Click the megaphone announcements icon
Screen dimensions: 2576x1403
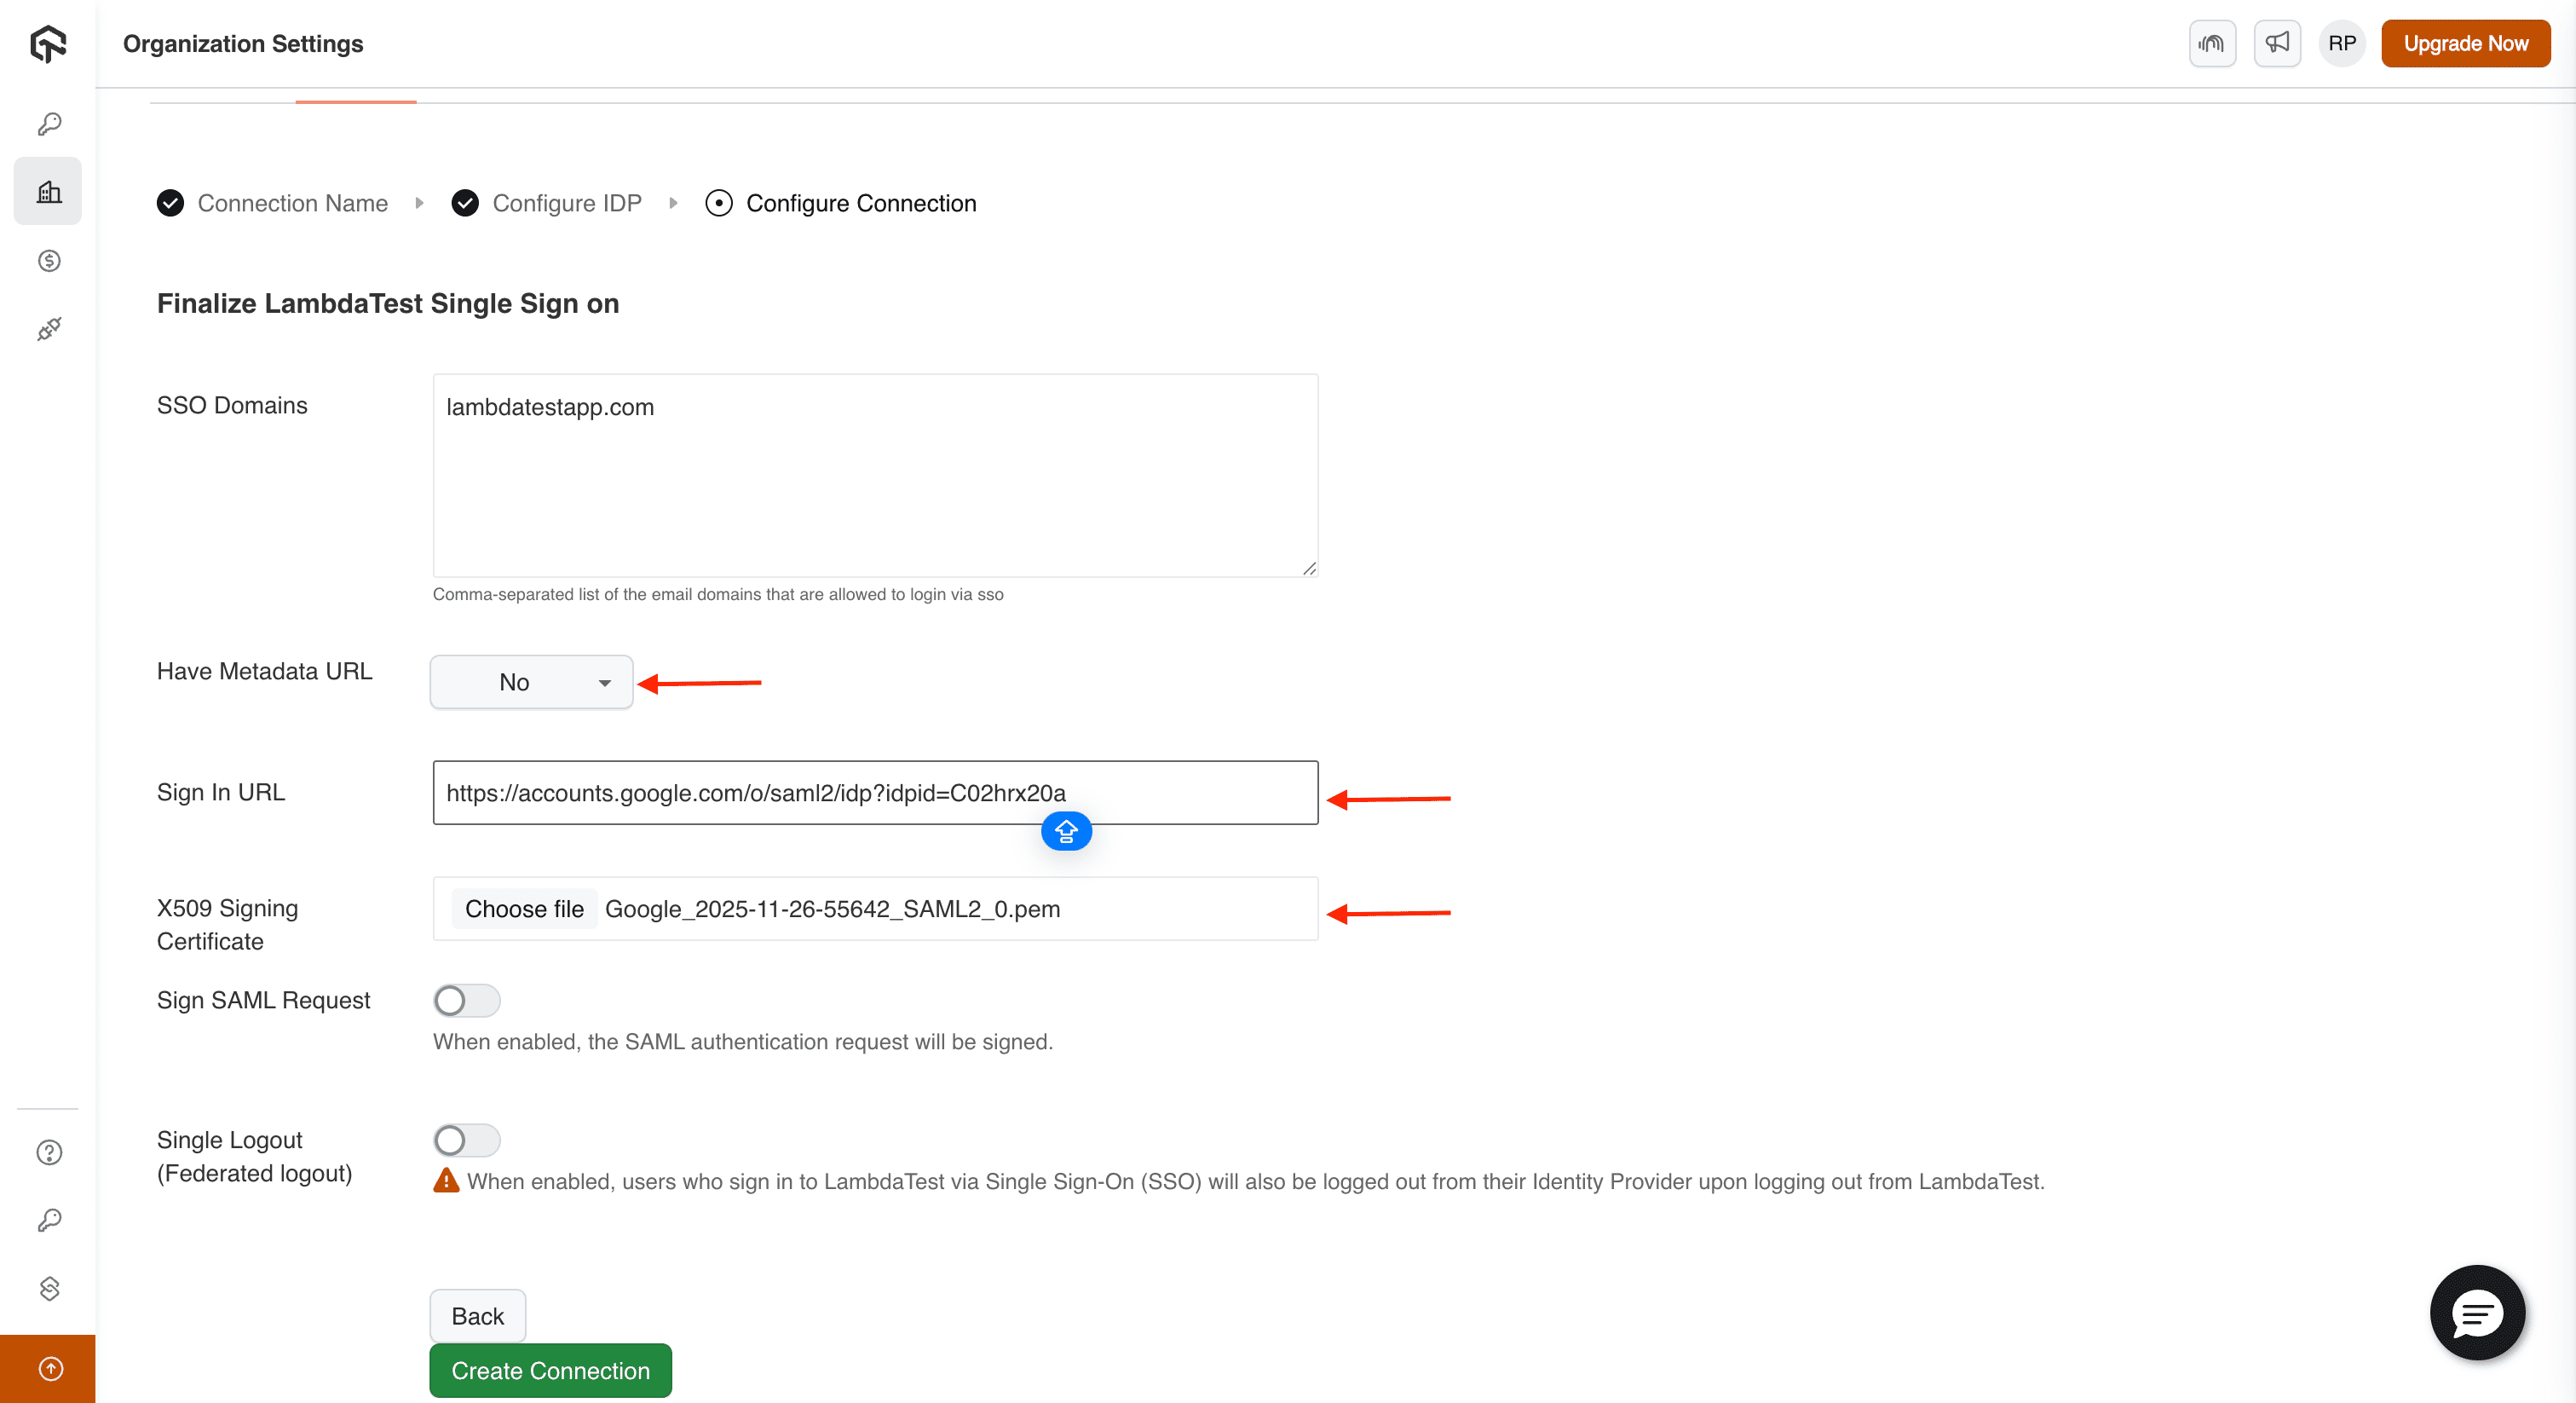[x=2277, y=43]
